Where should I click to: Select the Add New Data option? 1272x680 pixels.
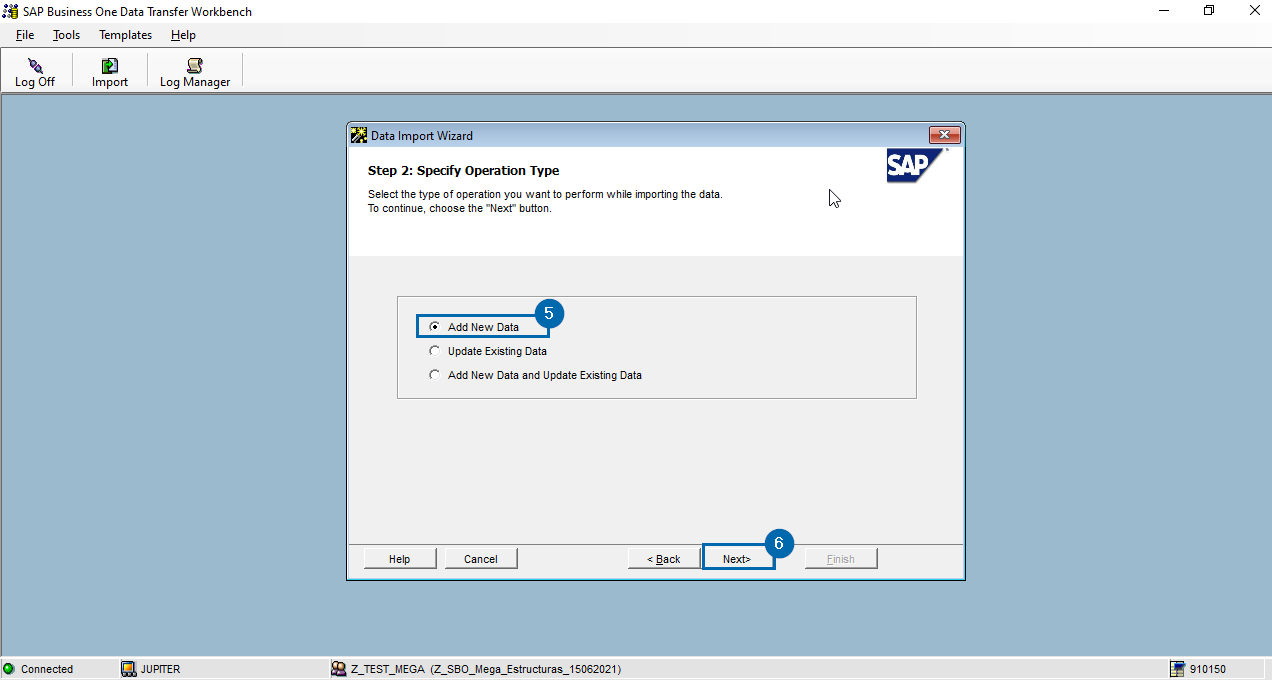(x=475, y=327)
